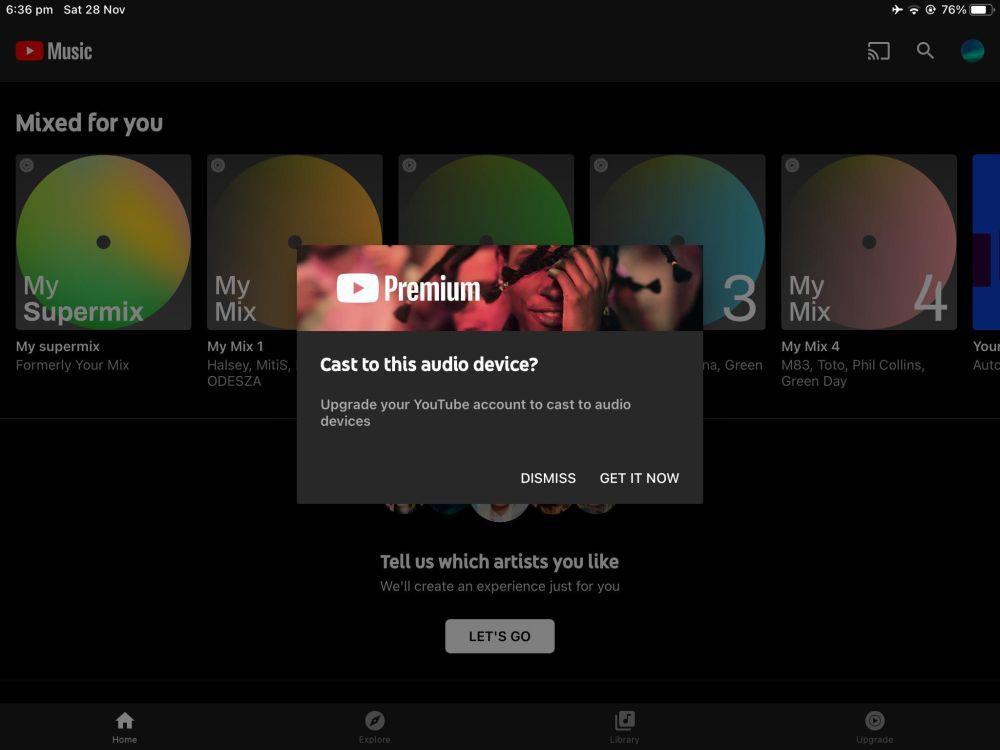Tap the battery indicator in status bar
Screen dimensions: 1000x750
pyautogui.click(x=982, y=10)
